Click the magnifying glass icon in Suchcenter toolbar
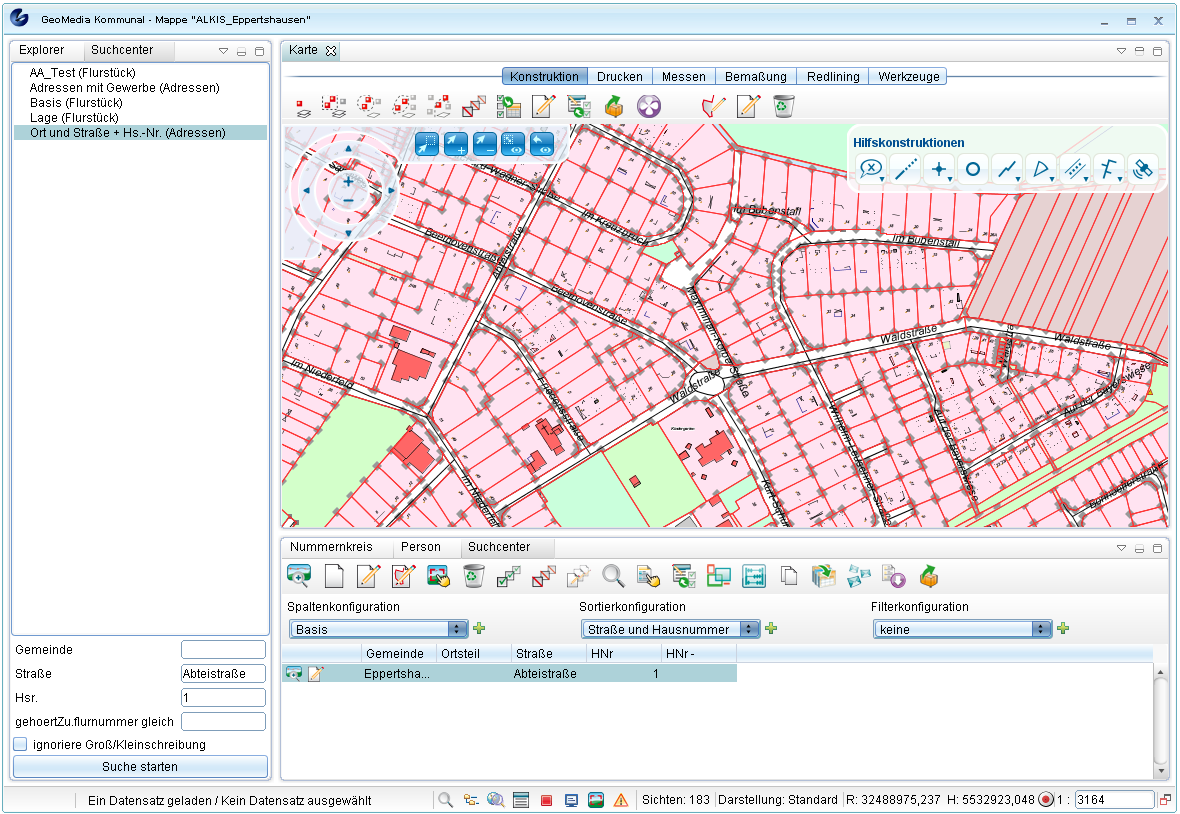Screen dimensions: 1180x814 [x=613, y=576]
